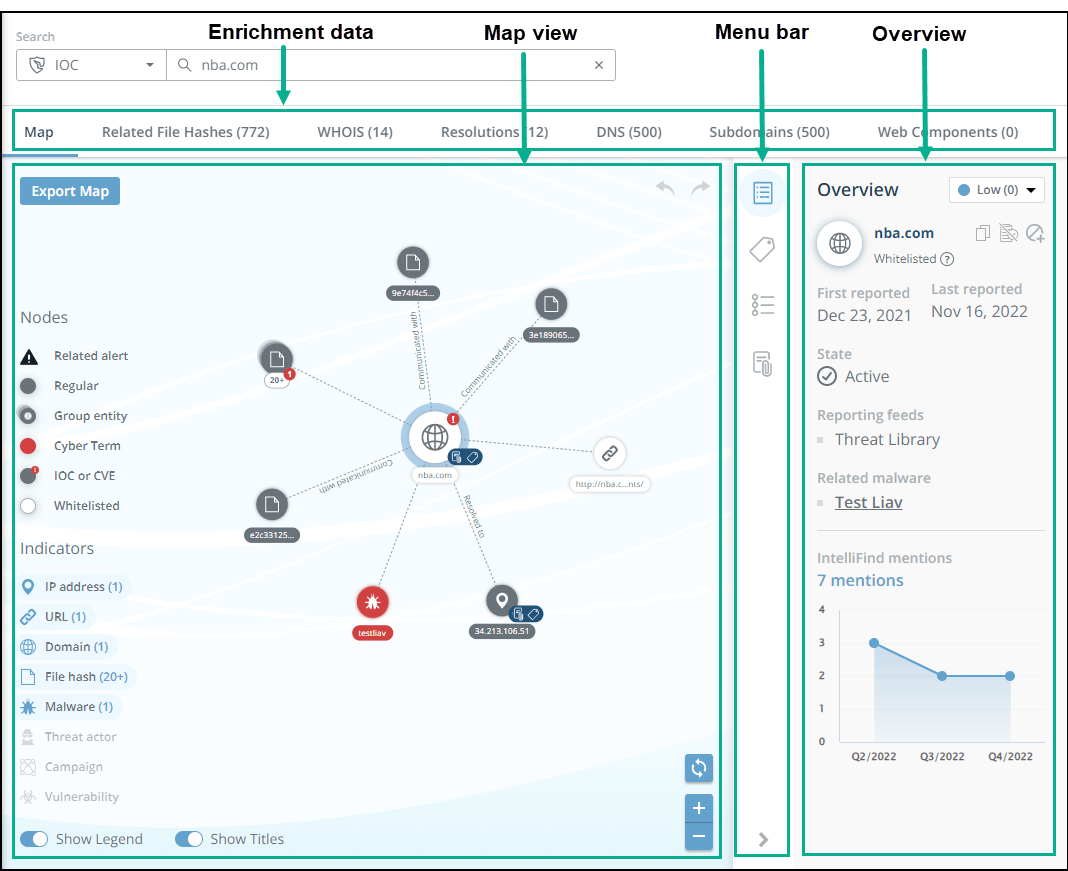1068x871 pixels.
Task: Refresh the map layout
Action: (699, 768)
